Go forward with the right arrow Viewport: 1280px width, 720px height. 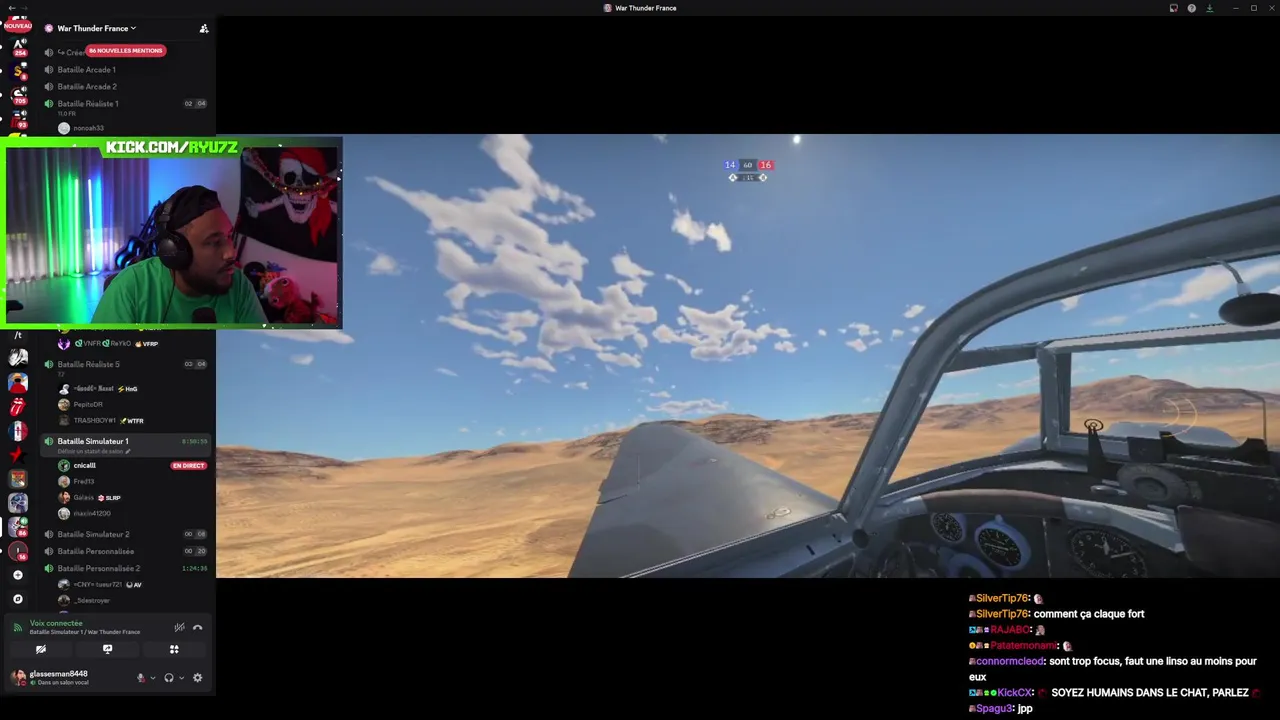[24, 8]
